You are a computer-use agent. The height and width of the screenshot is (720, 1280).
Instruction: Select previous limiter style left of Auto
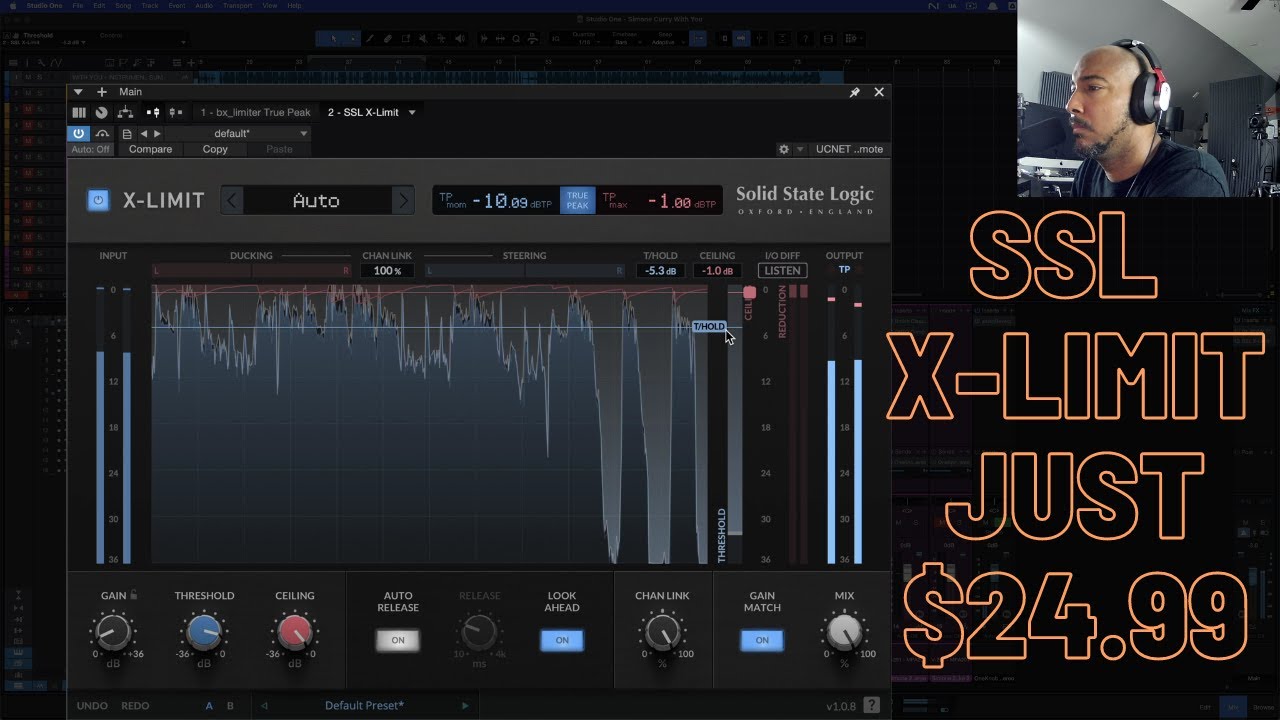tap(232, 200)
